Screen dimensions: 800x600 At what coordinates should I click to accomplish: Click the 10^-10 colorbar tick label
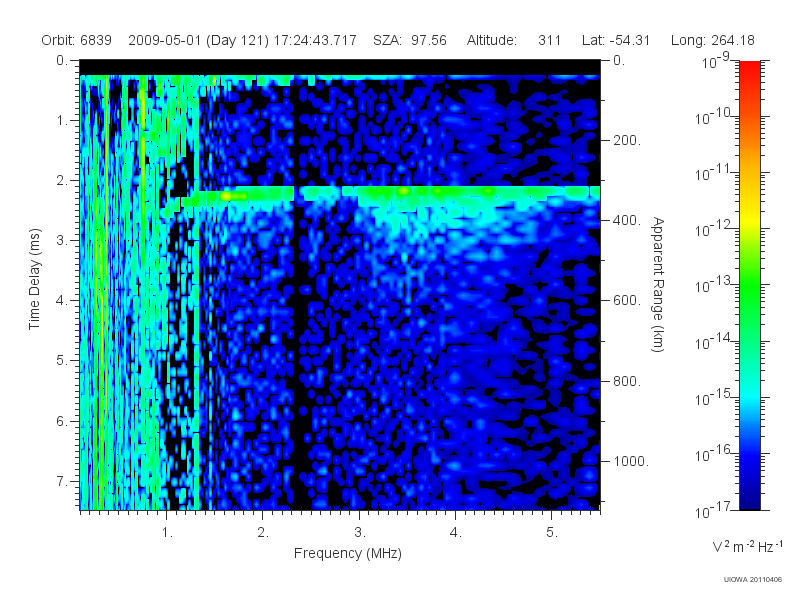click(x=714, y=117)
